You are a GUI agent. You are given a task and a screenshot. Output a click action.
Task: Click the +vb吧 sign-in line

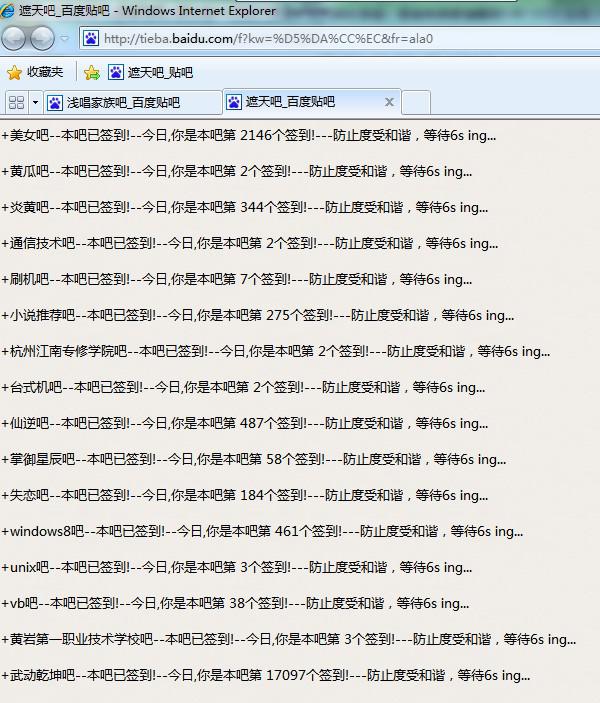pos(235,603)
